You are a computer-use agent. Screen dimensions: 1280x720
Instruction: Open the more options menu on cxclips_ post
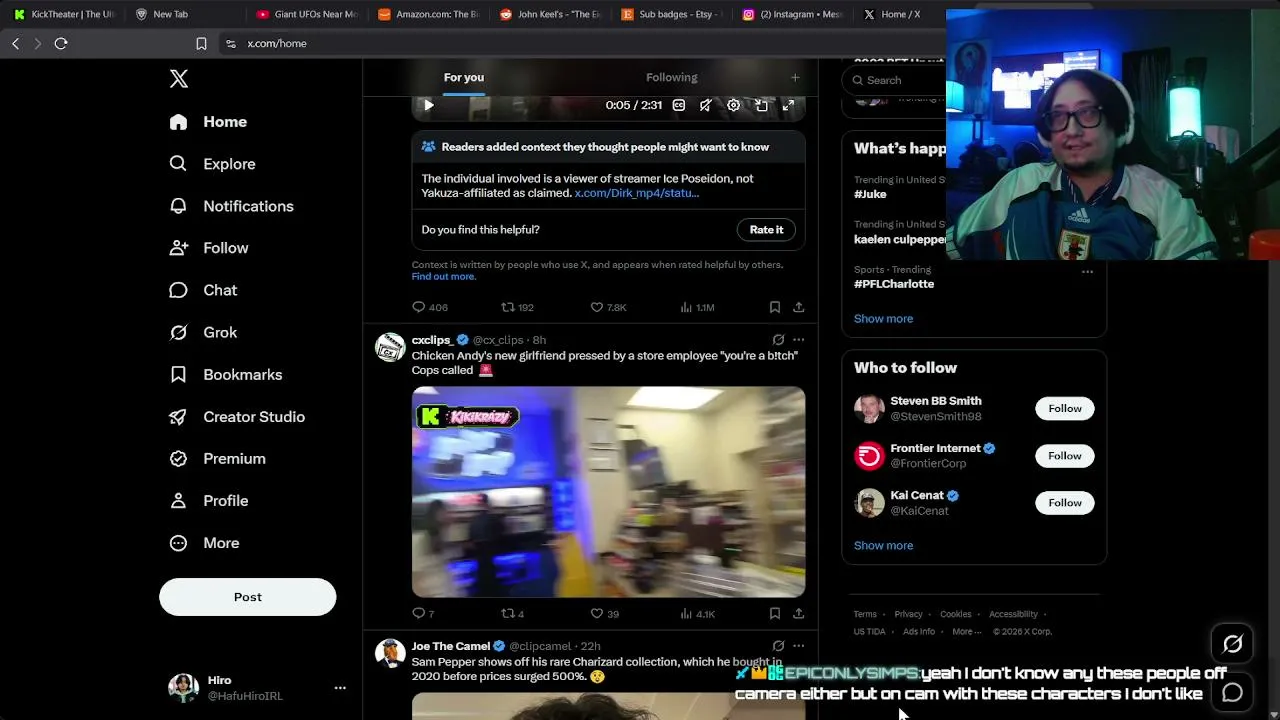798,340
